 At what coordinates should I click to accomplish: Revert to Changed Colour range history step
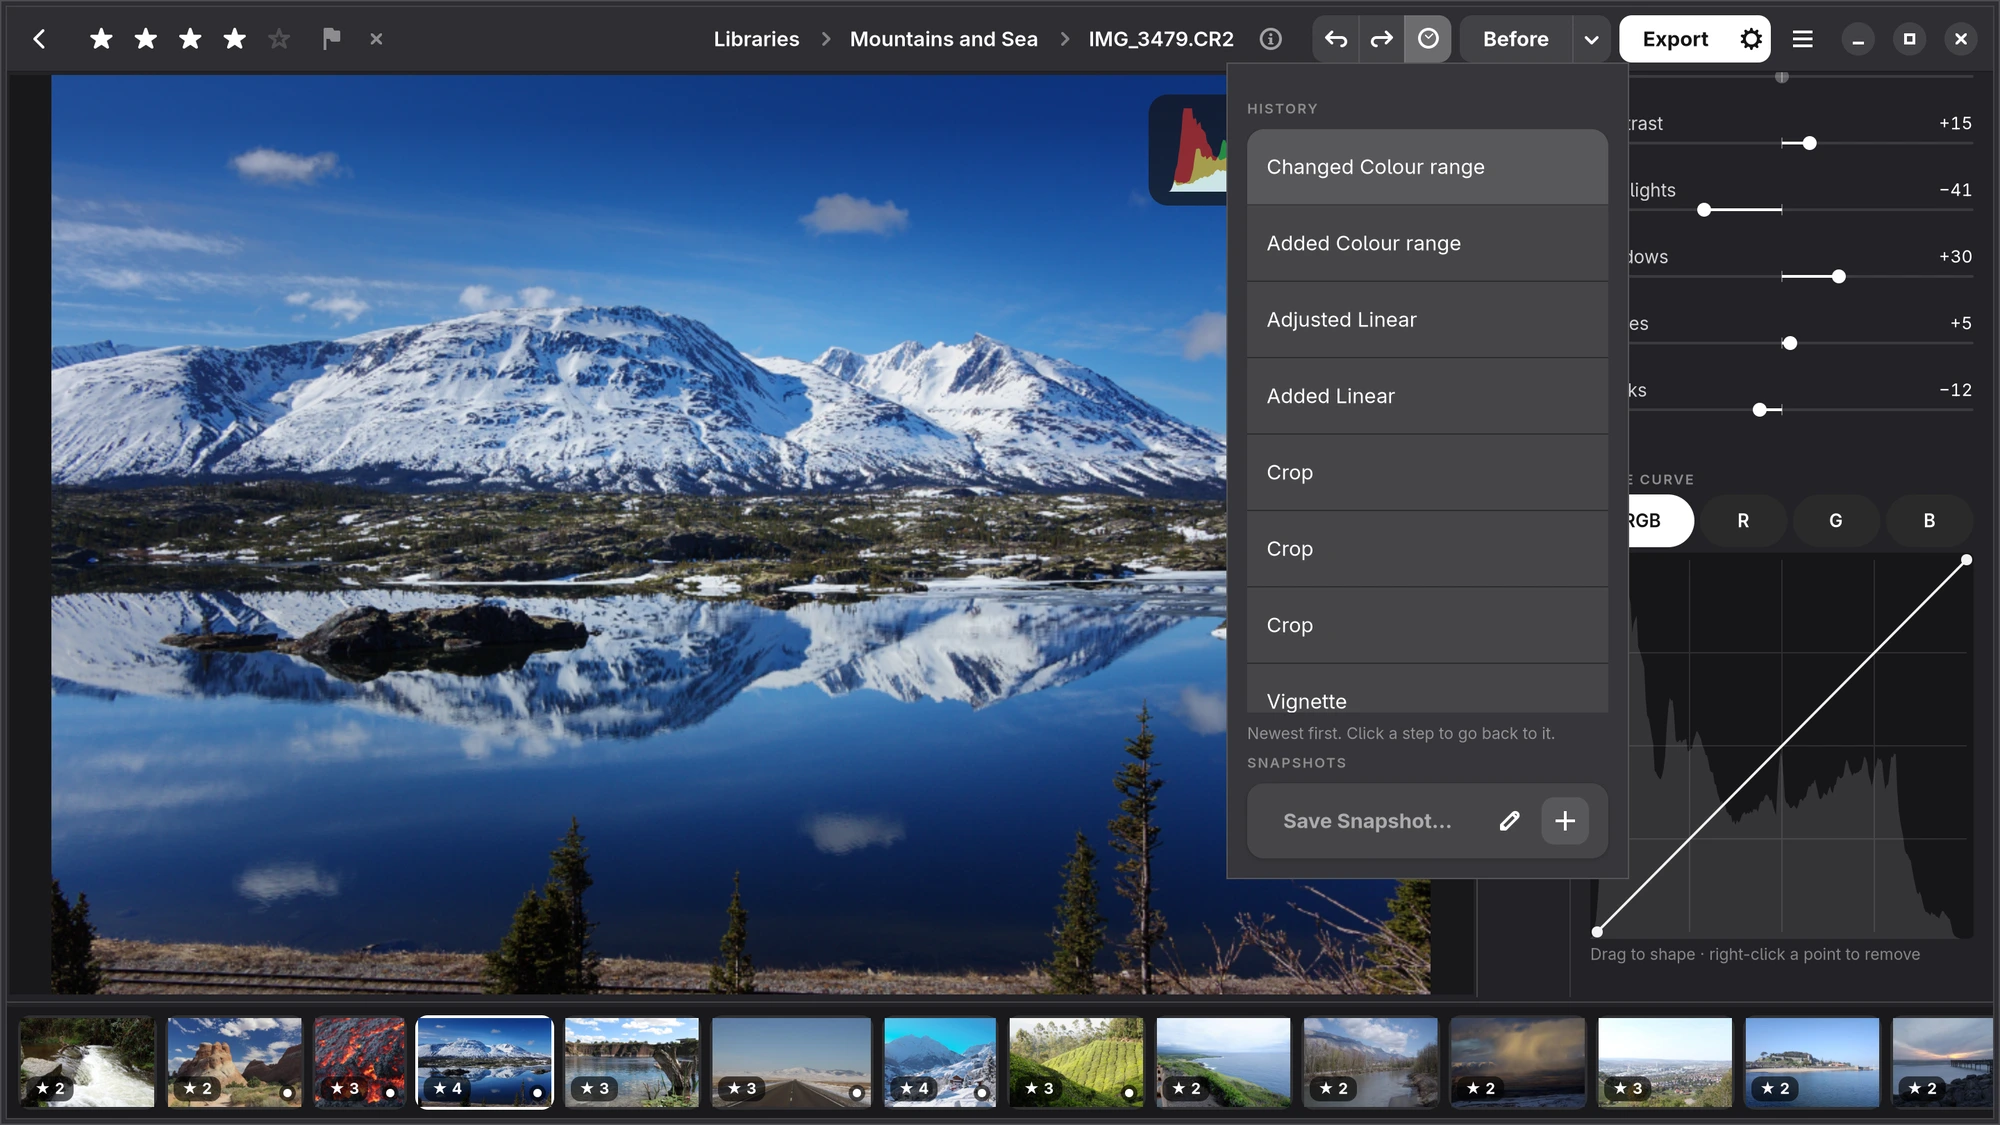click(1427, 167)
